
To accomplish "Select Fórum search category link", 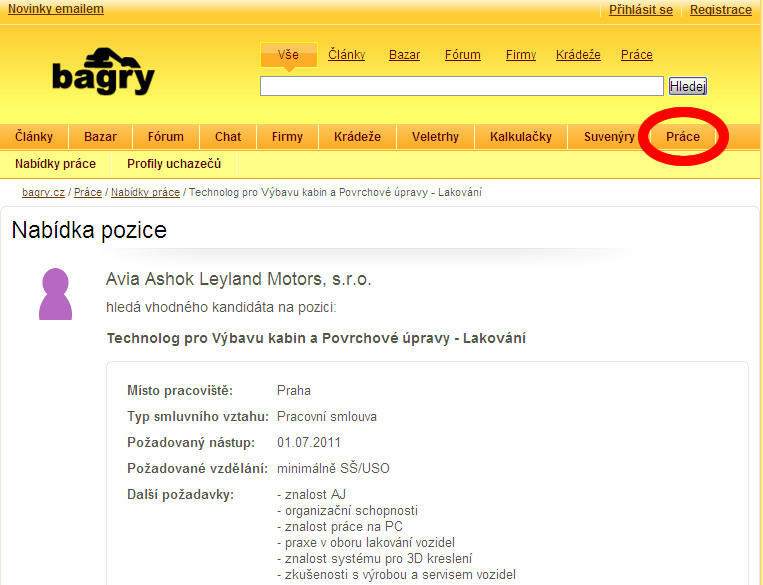I will [463, 55].
